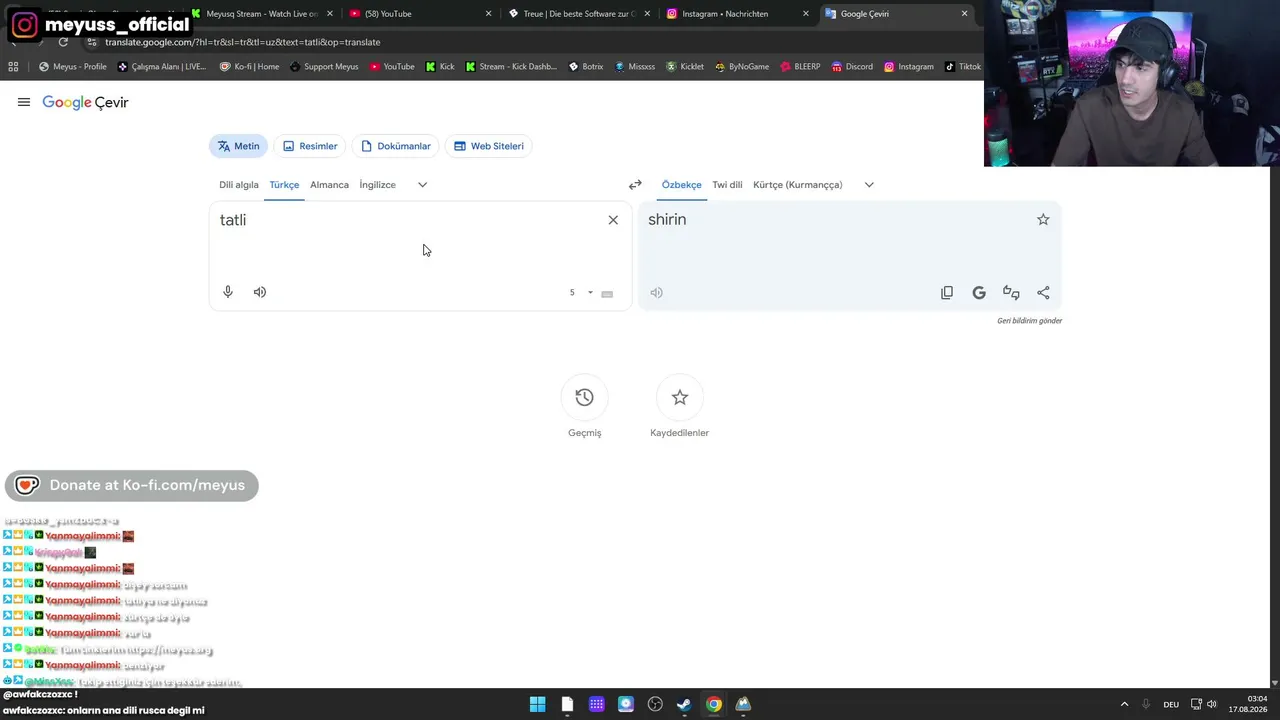Click the browser address bar URL
The height and width of the screenshot is (720, 1280).
point(243,42)
